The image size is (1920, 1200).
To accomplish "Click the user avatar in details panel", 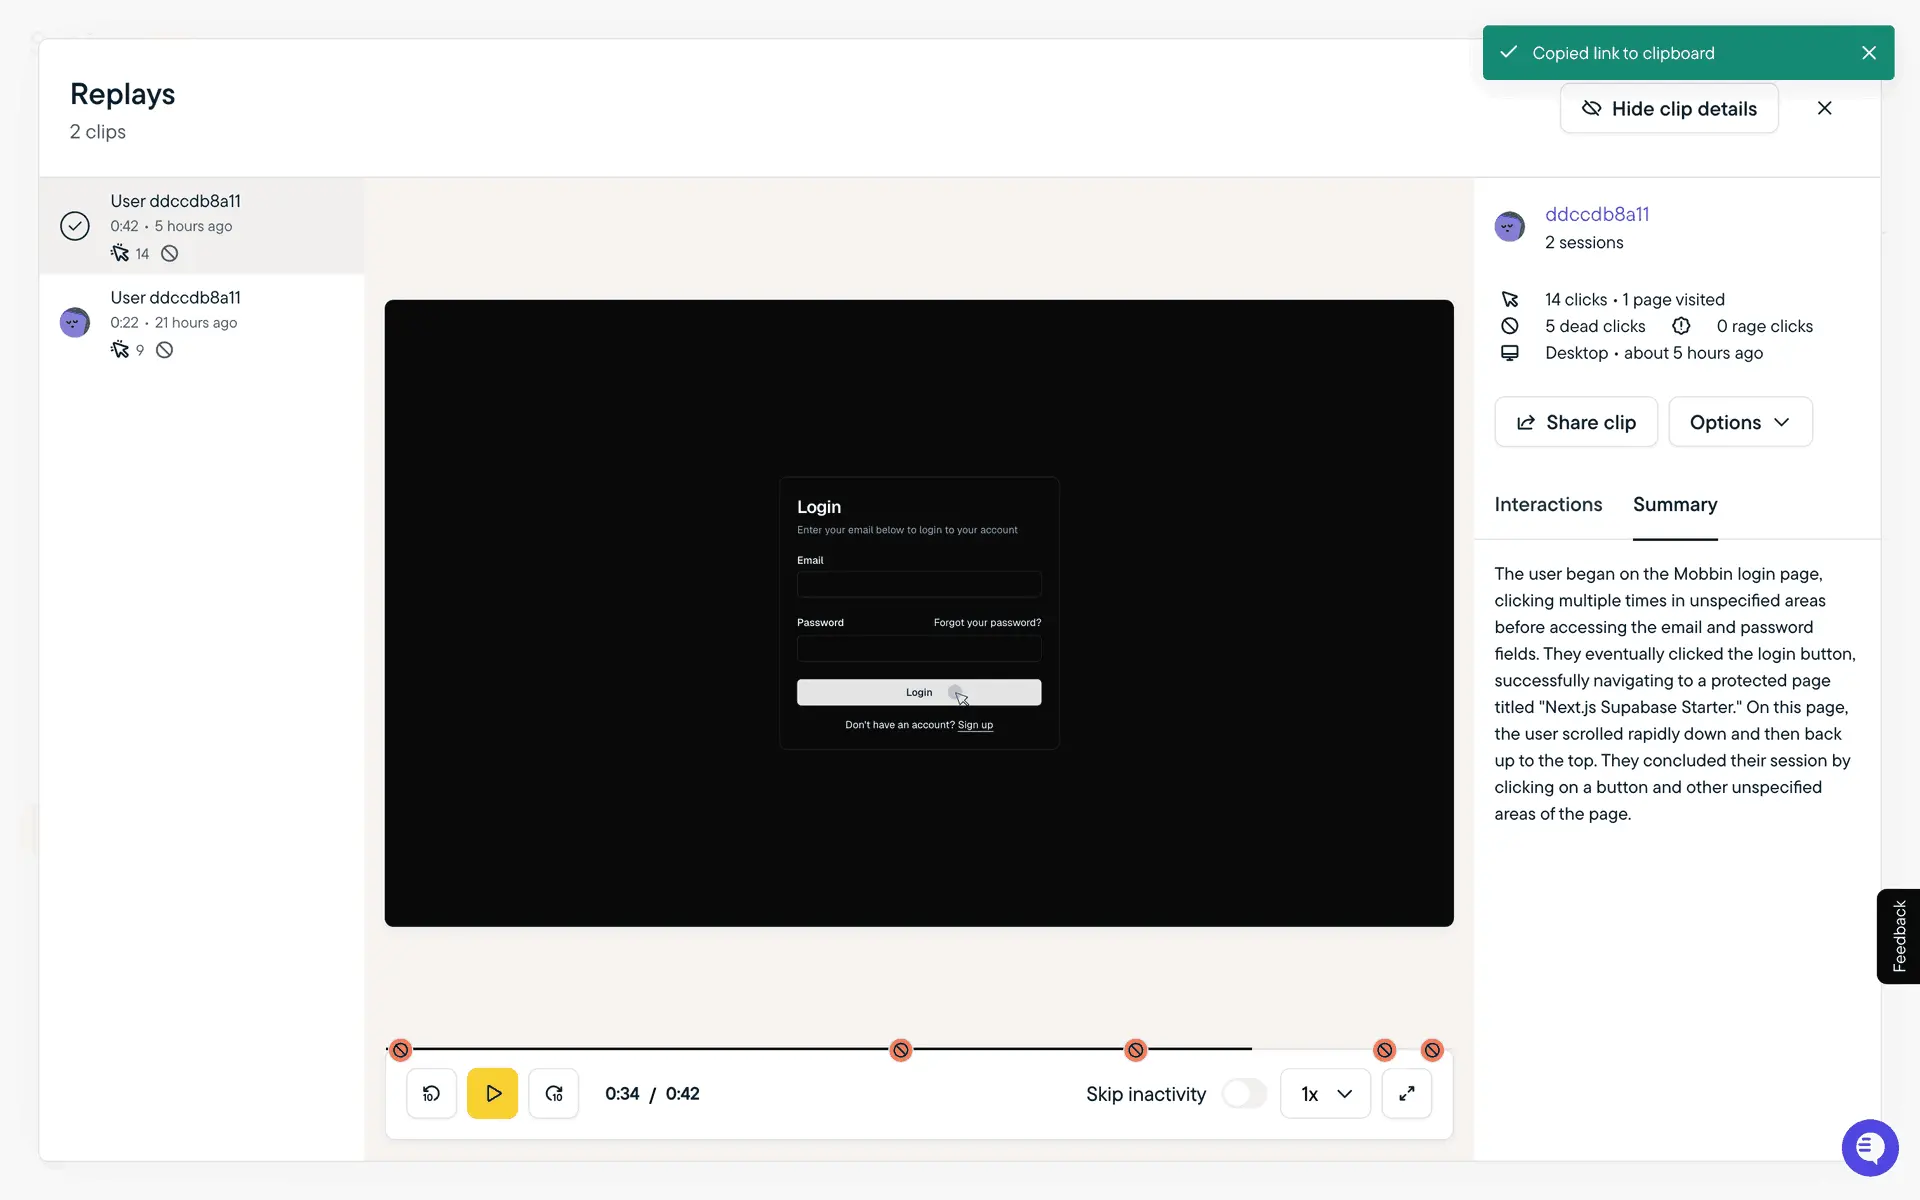I will 1509,227.
